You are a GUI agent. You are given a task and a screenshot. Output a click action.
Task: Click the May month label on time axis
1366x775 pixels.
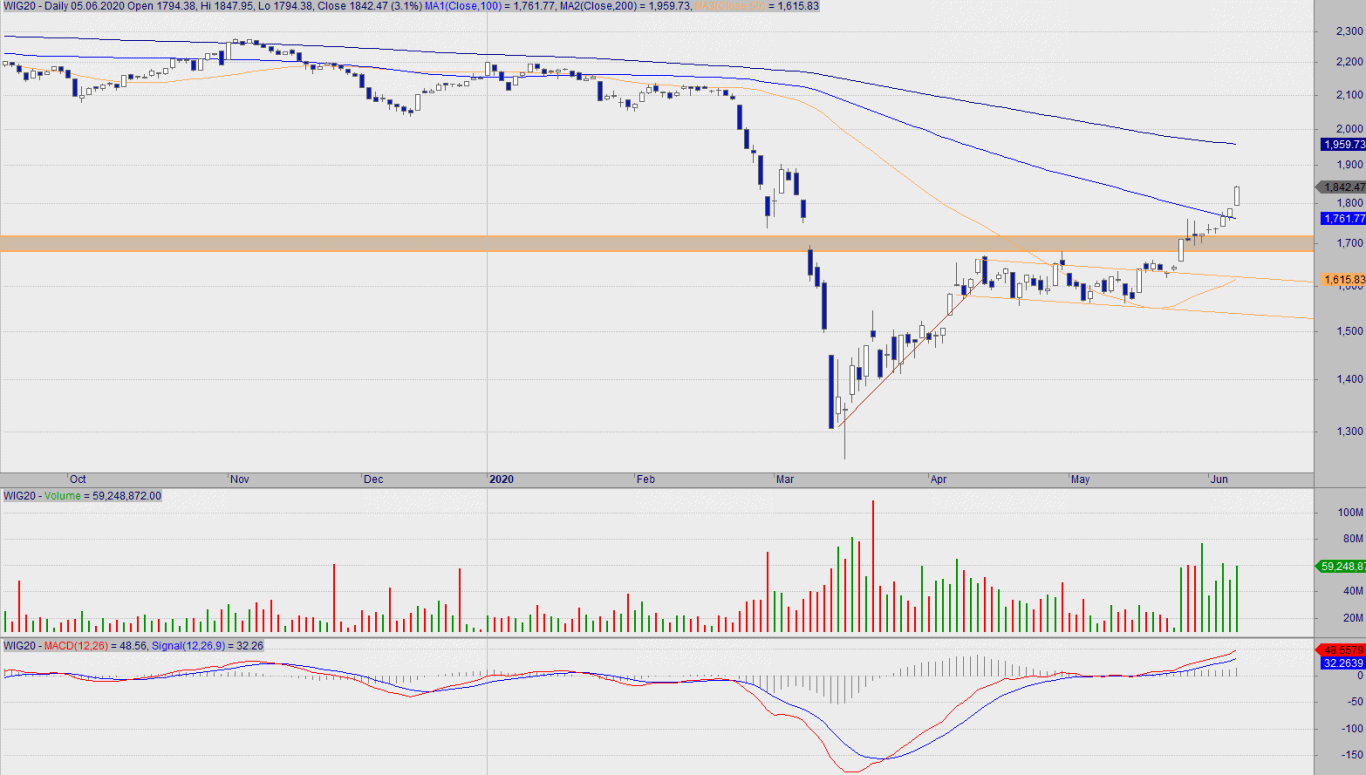click(1080, 479)
